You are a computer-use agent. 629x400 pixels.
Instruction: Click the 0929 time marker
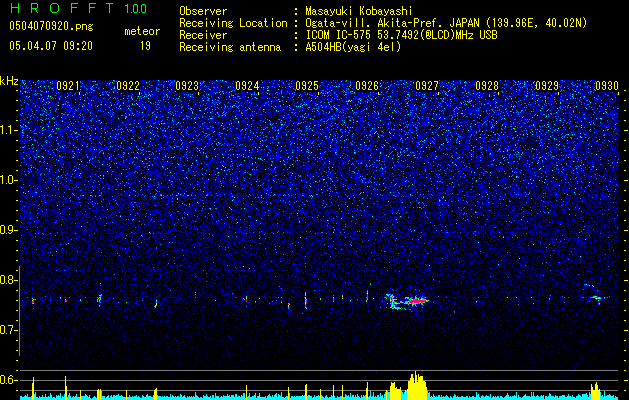(x=547, y=85)
